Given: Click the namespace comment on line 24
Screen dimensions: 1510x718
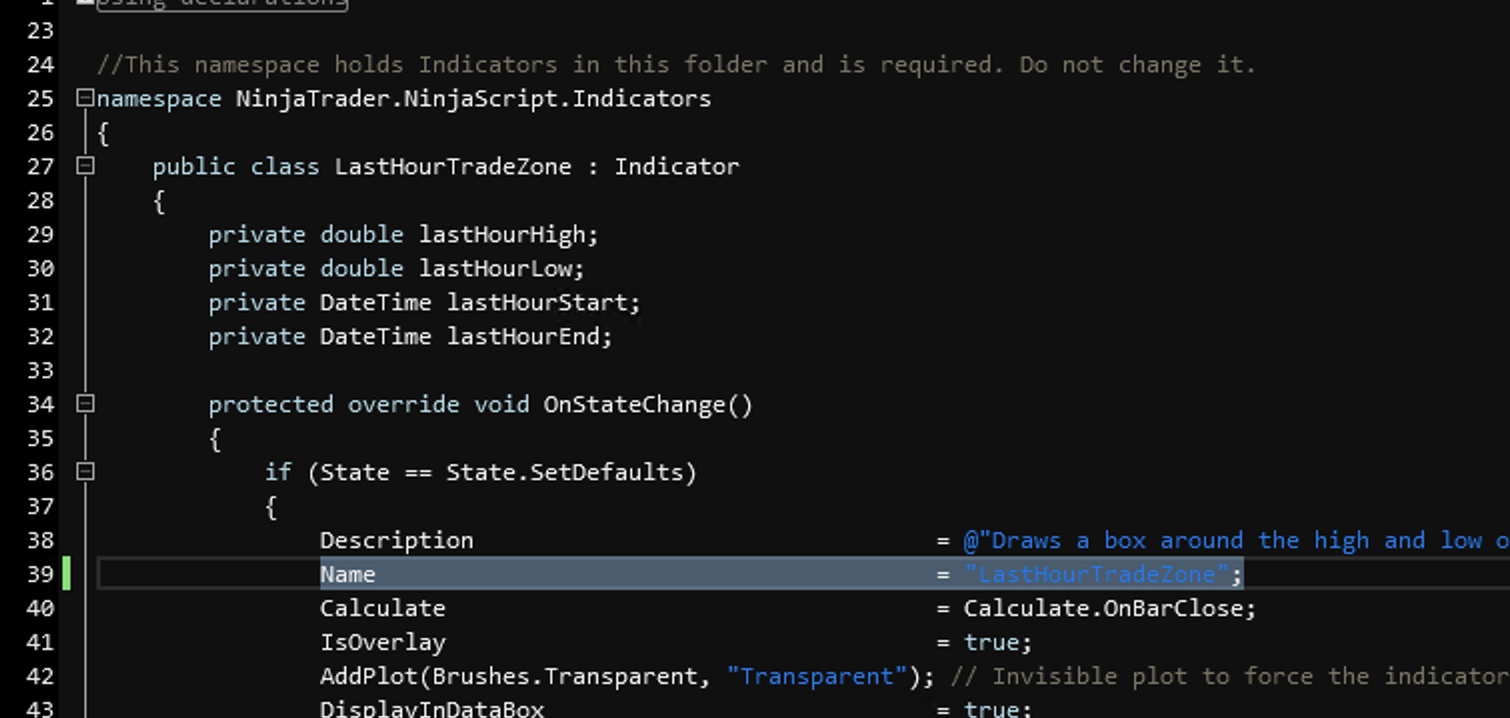Looking at the screenshot, I should [675, 64].
